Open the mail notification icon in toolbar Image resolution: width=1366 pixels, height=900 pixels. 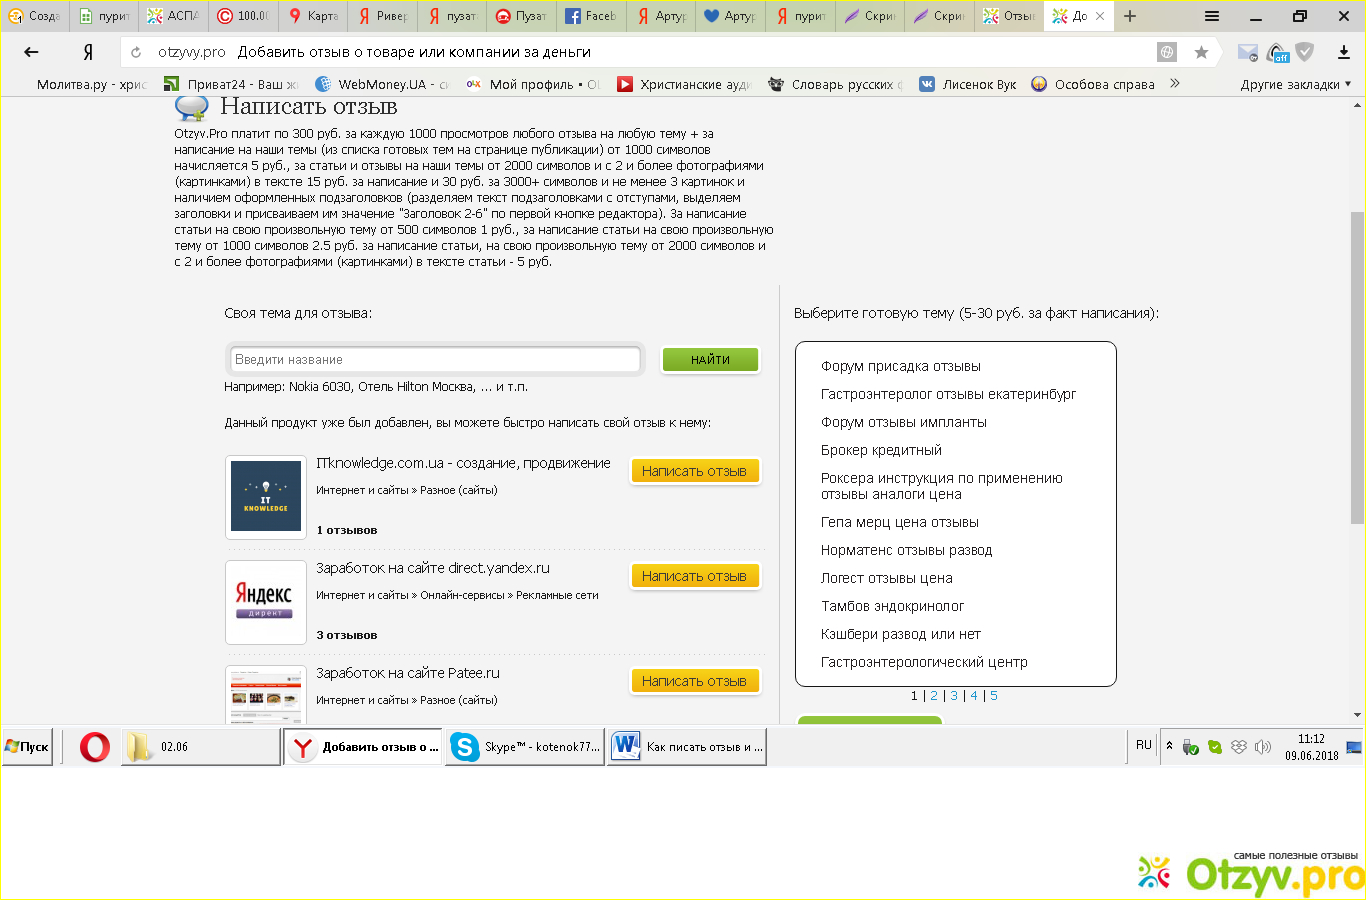(x=1247, y=52)
